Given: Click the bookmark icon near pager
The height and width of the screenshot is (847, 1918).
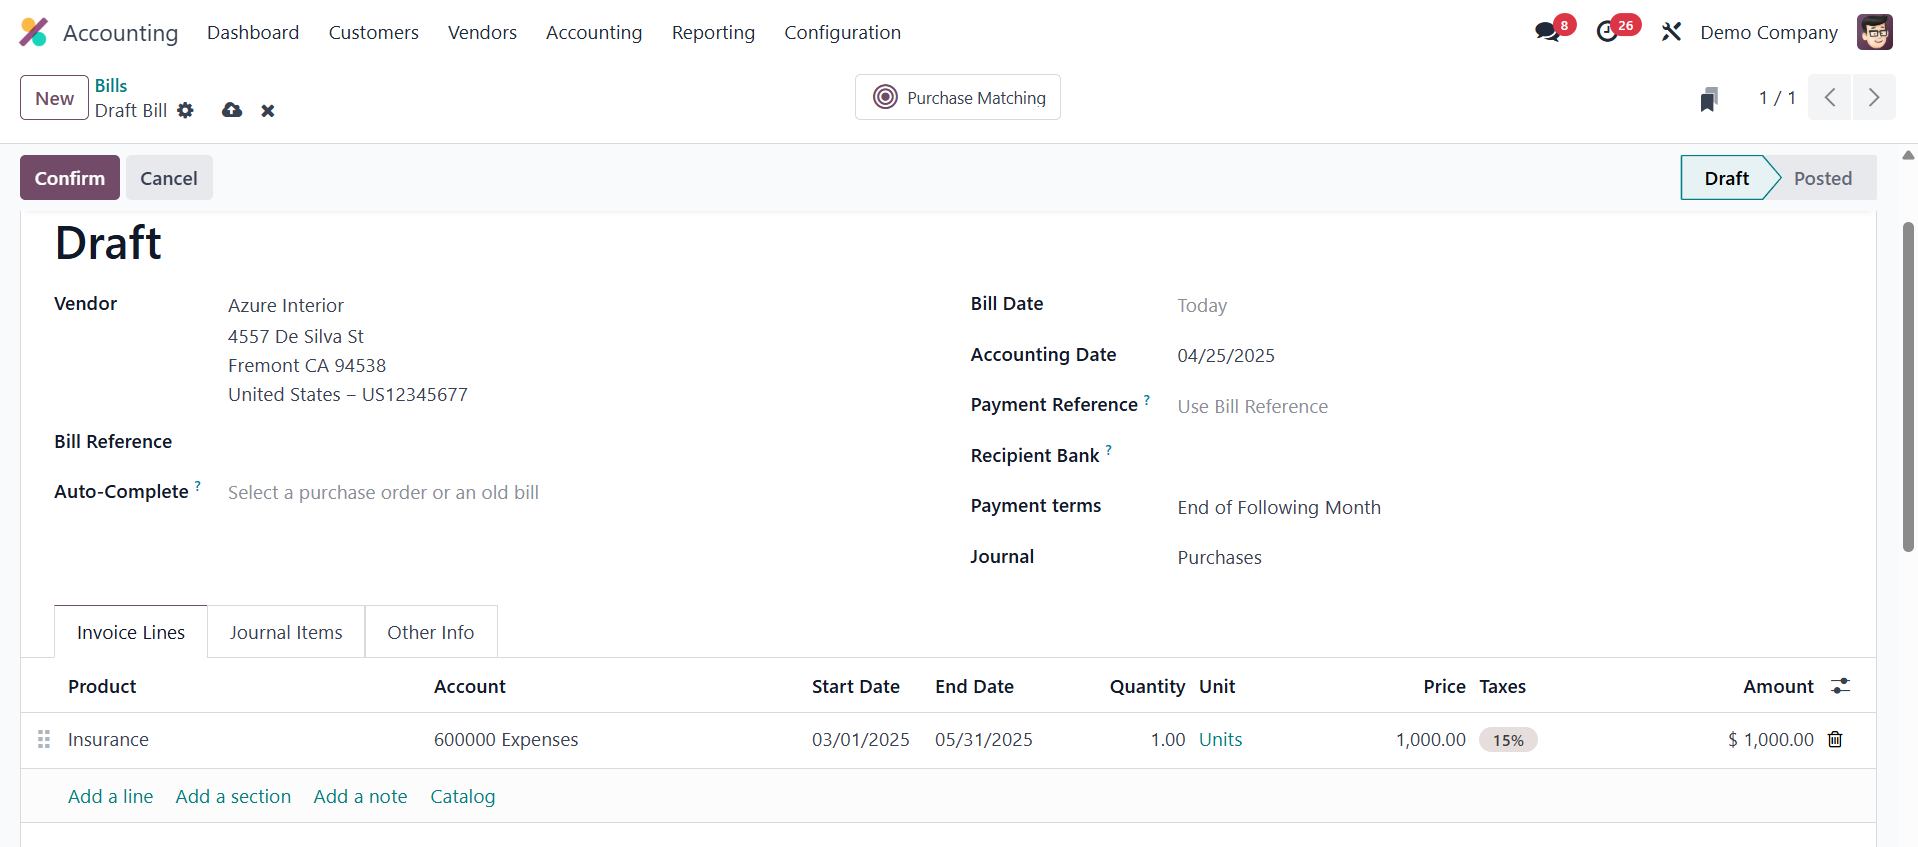Looking at the screenshot, I should pos(1709,99).
